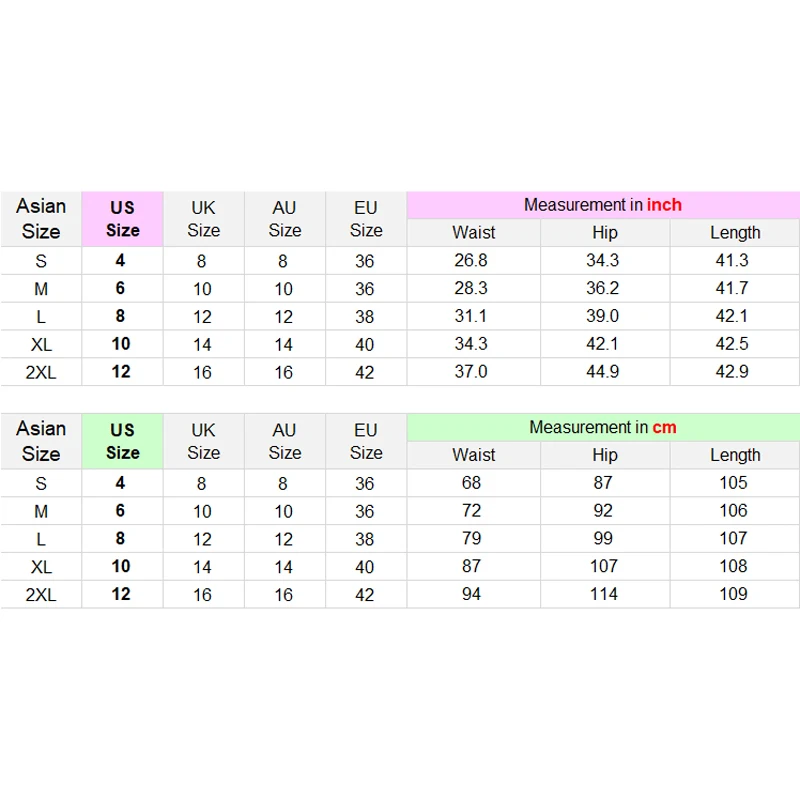The height and width of the screenshot is (800, 800).
Task: Click the pink US Size header cell
Action: 122,219
